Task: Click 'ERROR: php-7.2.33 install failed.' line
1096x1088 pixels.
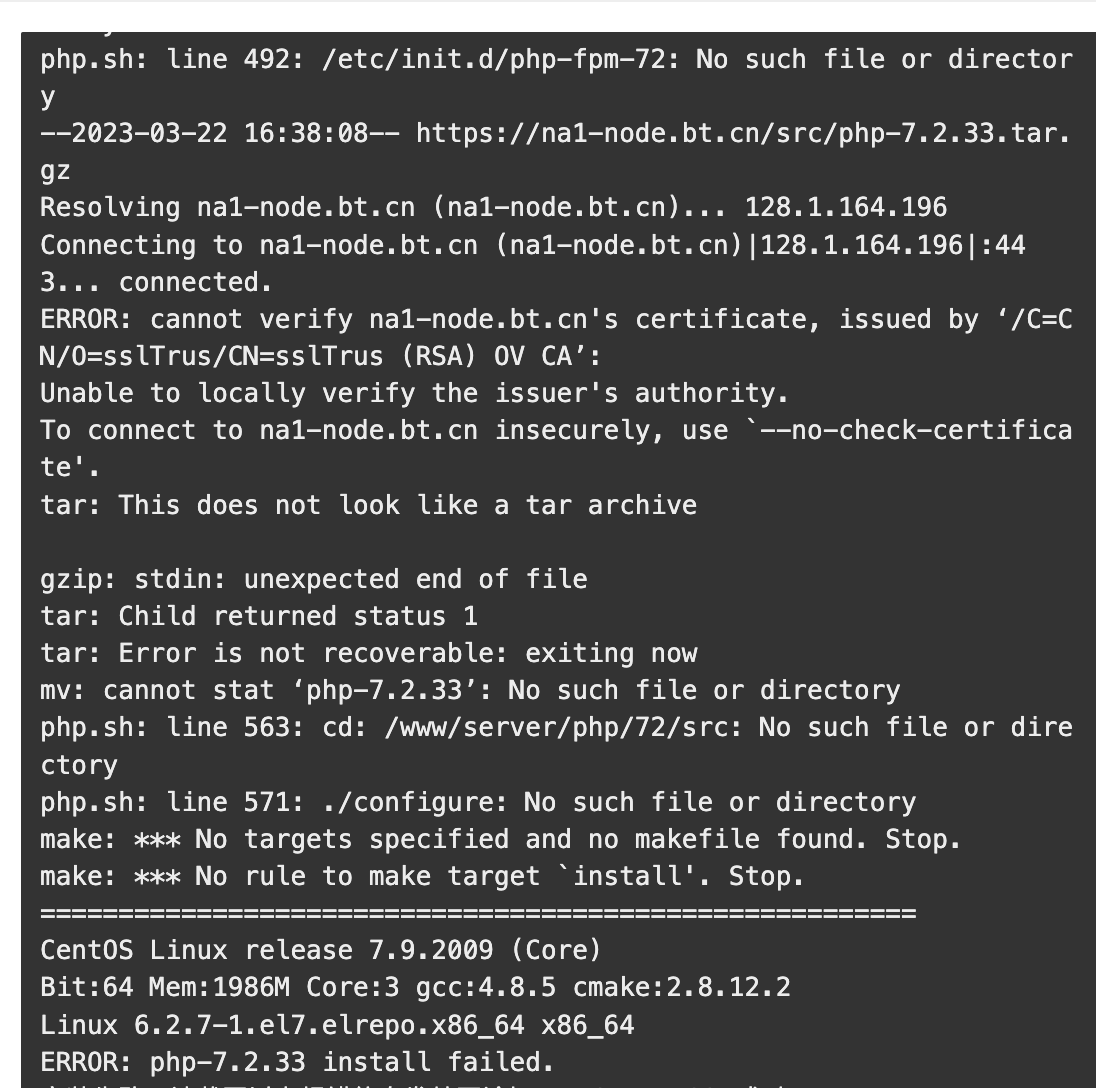Action: pos(297,1061)
